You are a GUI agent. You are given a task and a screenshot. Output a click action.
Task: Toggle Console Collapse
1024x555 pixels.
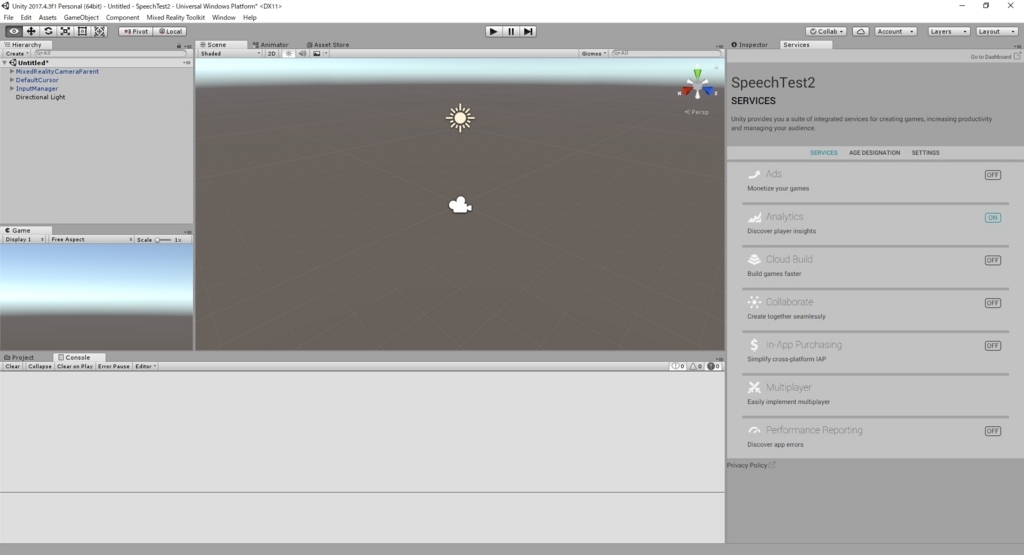(x=39, y=366)
